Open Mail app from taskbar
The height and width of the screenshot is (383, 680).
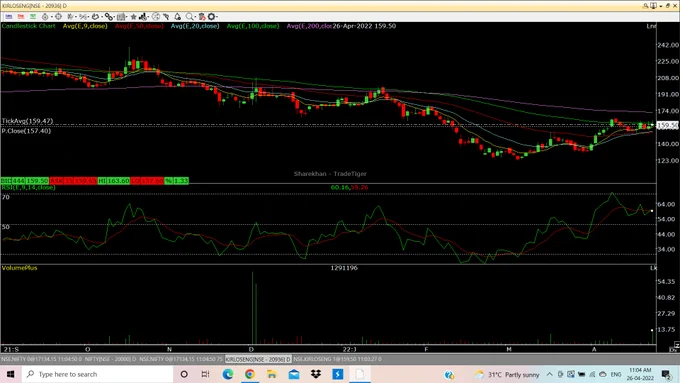[x=294, y=374]
